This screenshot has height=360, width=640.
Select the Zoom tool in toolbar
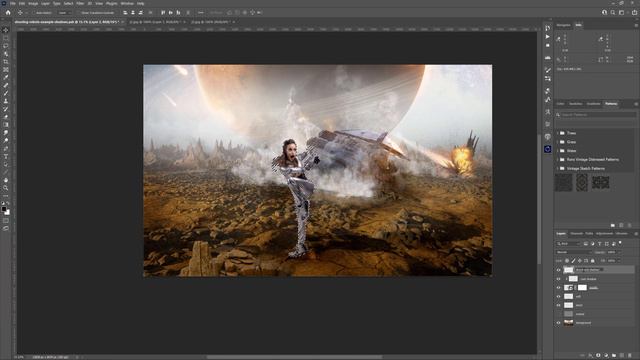point(5,188)
